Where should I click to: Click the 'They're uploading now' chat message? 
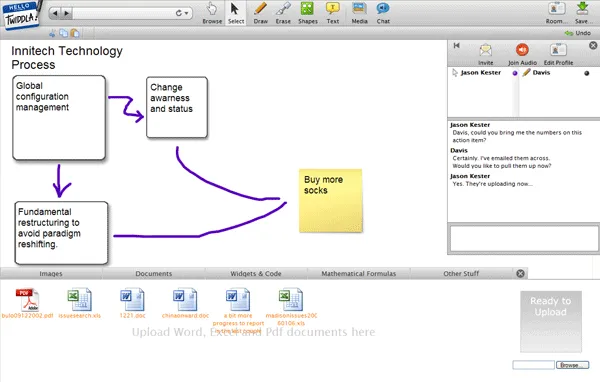(x=492, y=184)
